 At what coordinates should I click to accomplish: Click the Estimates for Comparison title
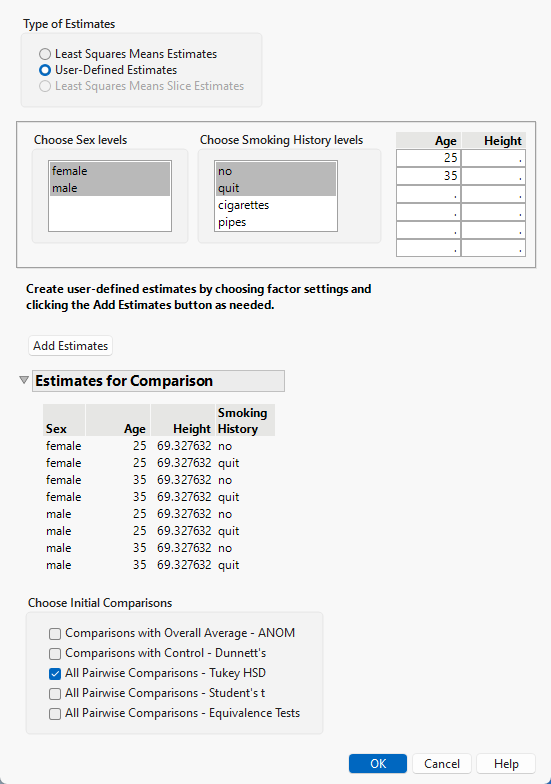[x=158, y=381]
